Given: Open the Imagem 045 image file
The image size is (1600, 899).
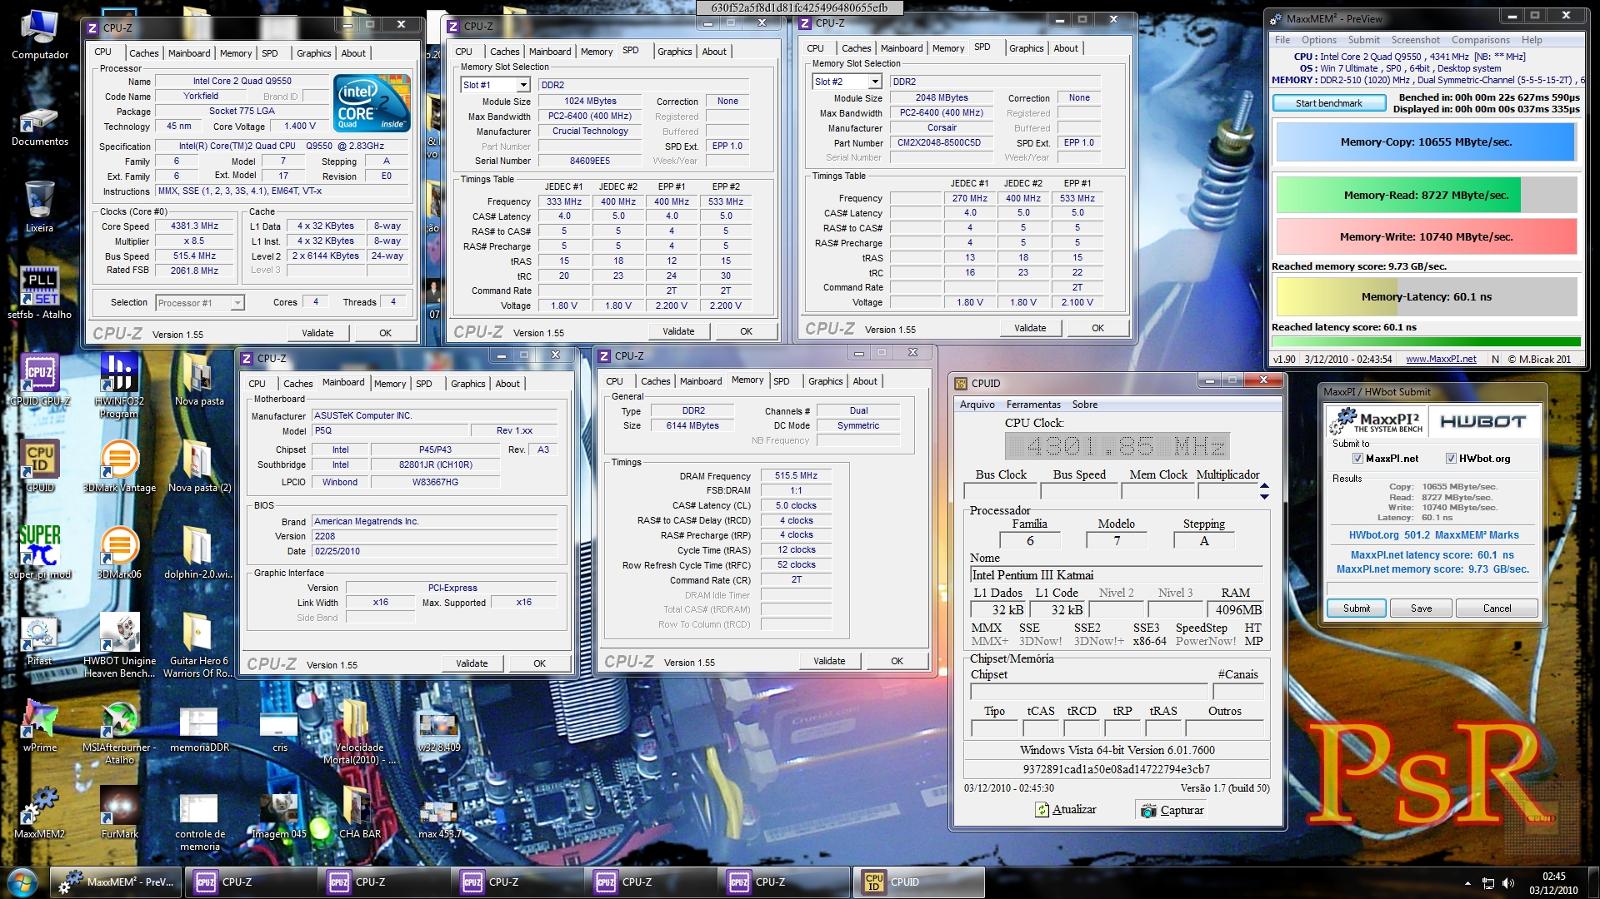Looking at the screenshot, I should click(279, 812).
